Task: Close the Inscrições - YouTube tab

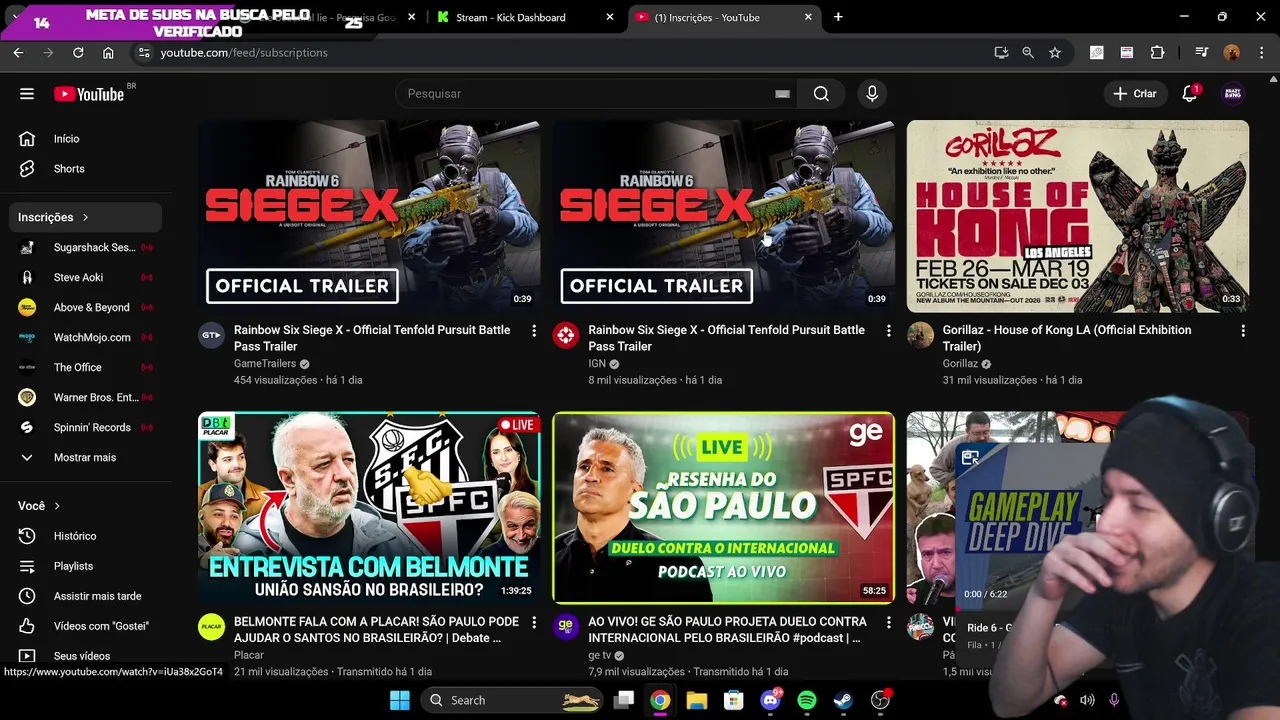Action: click(x=808, y=17)
